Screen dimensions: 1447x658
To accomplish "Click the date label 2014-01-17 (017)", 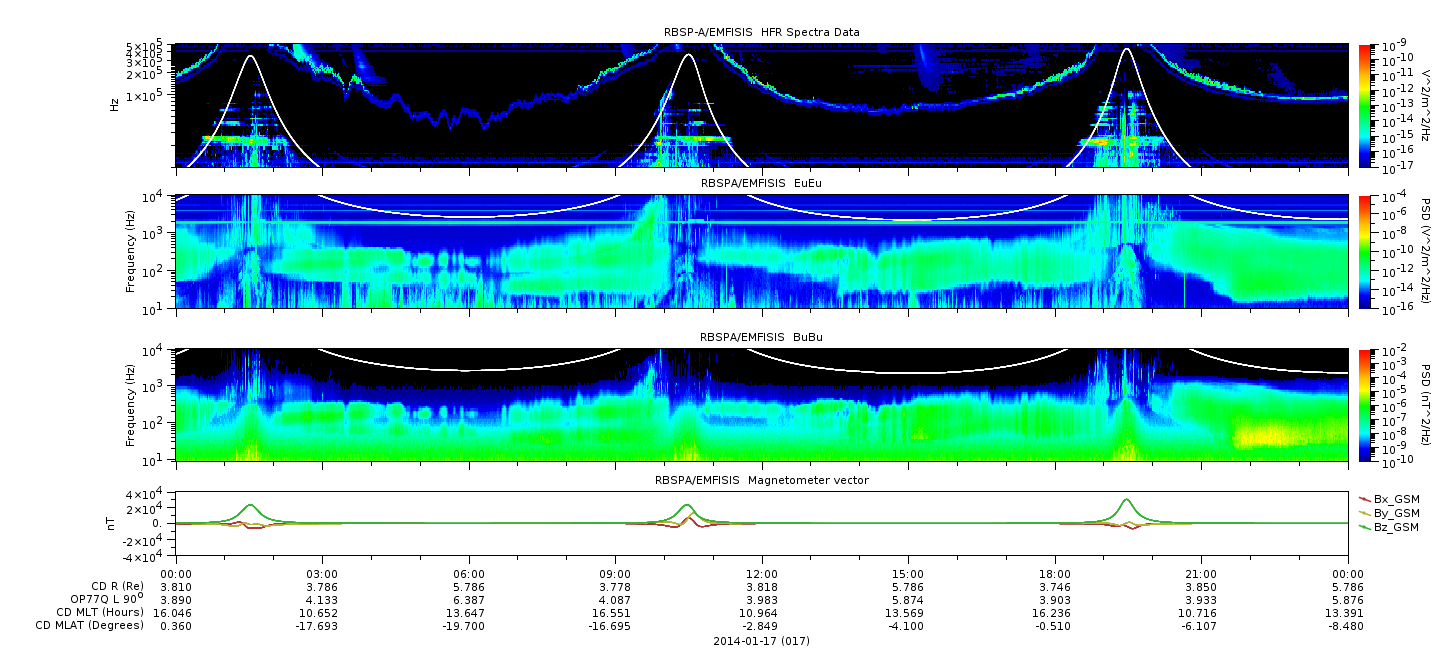I will pos(761,640).
